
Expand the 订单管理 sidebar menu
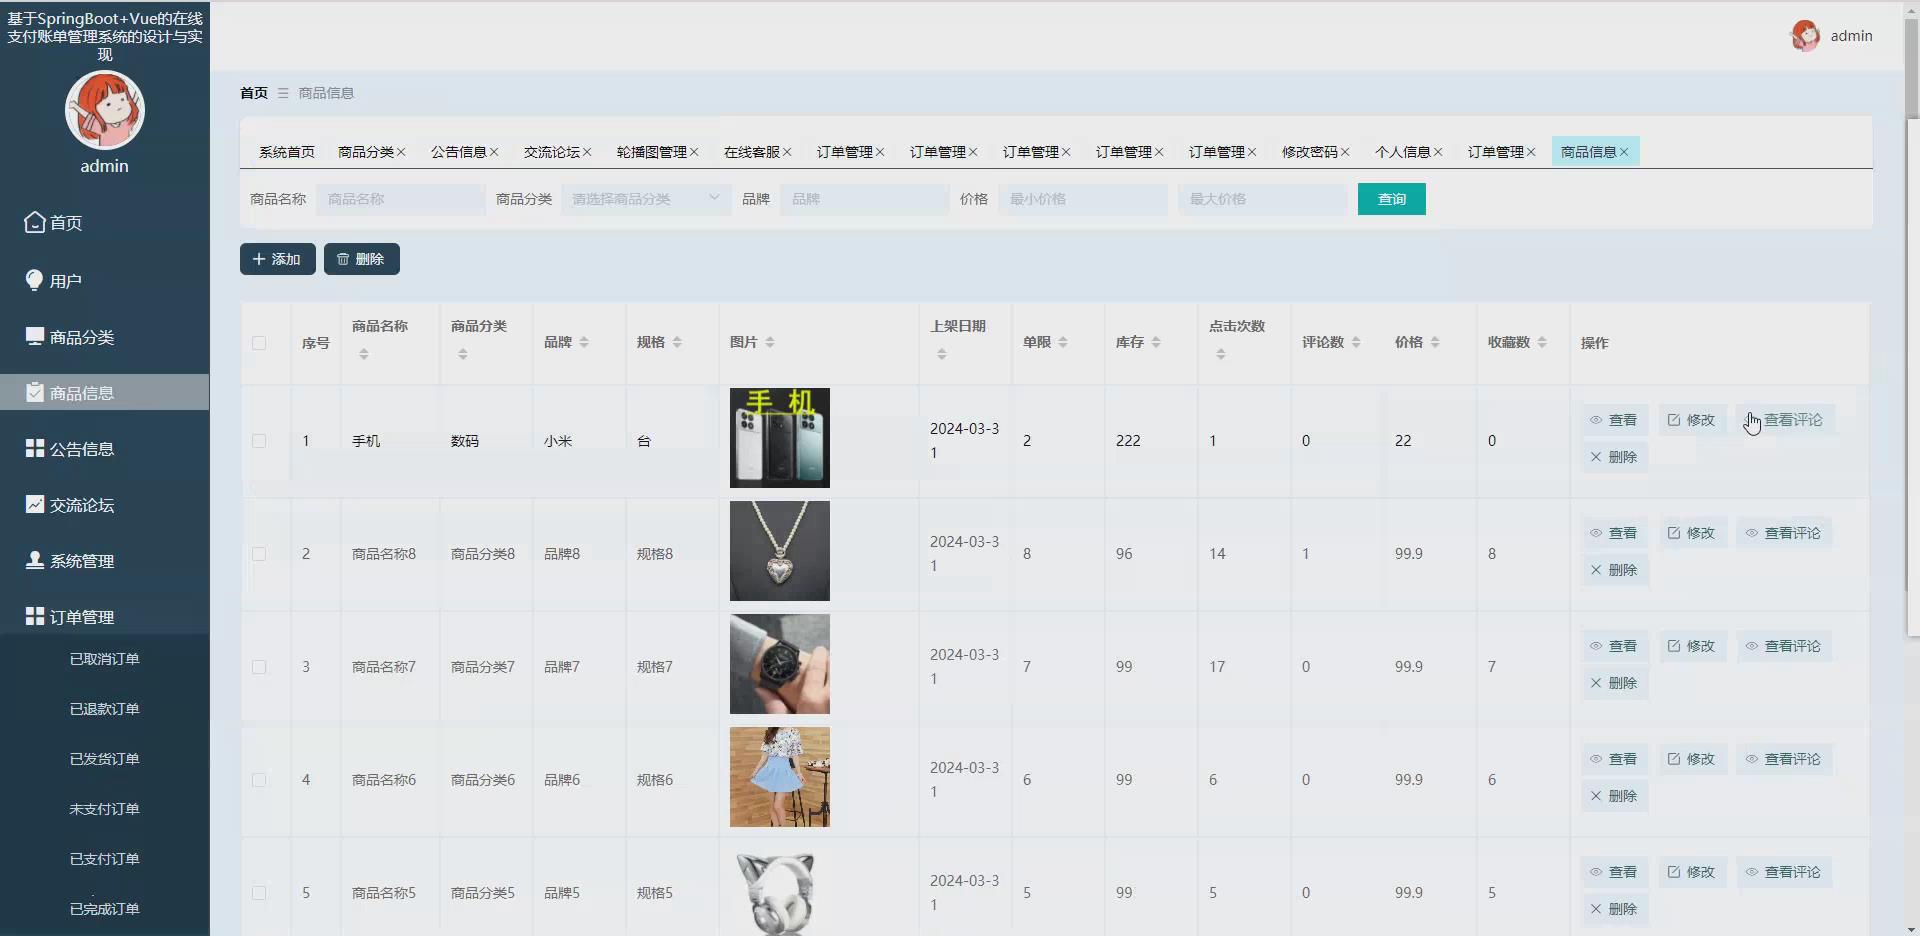pos(105,617)
